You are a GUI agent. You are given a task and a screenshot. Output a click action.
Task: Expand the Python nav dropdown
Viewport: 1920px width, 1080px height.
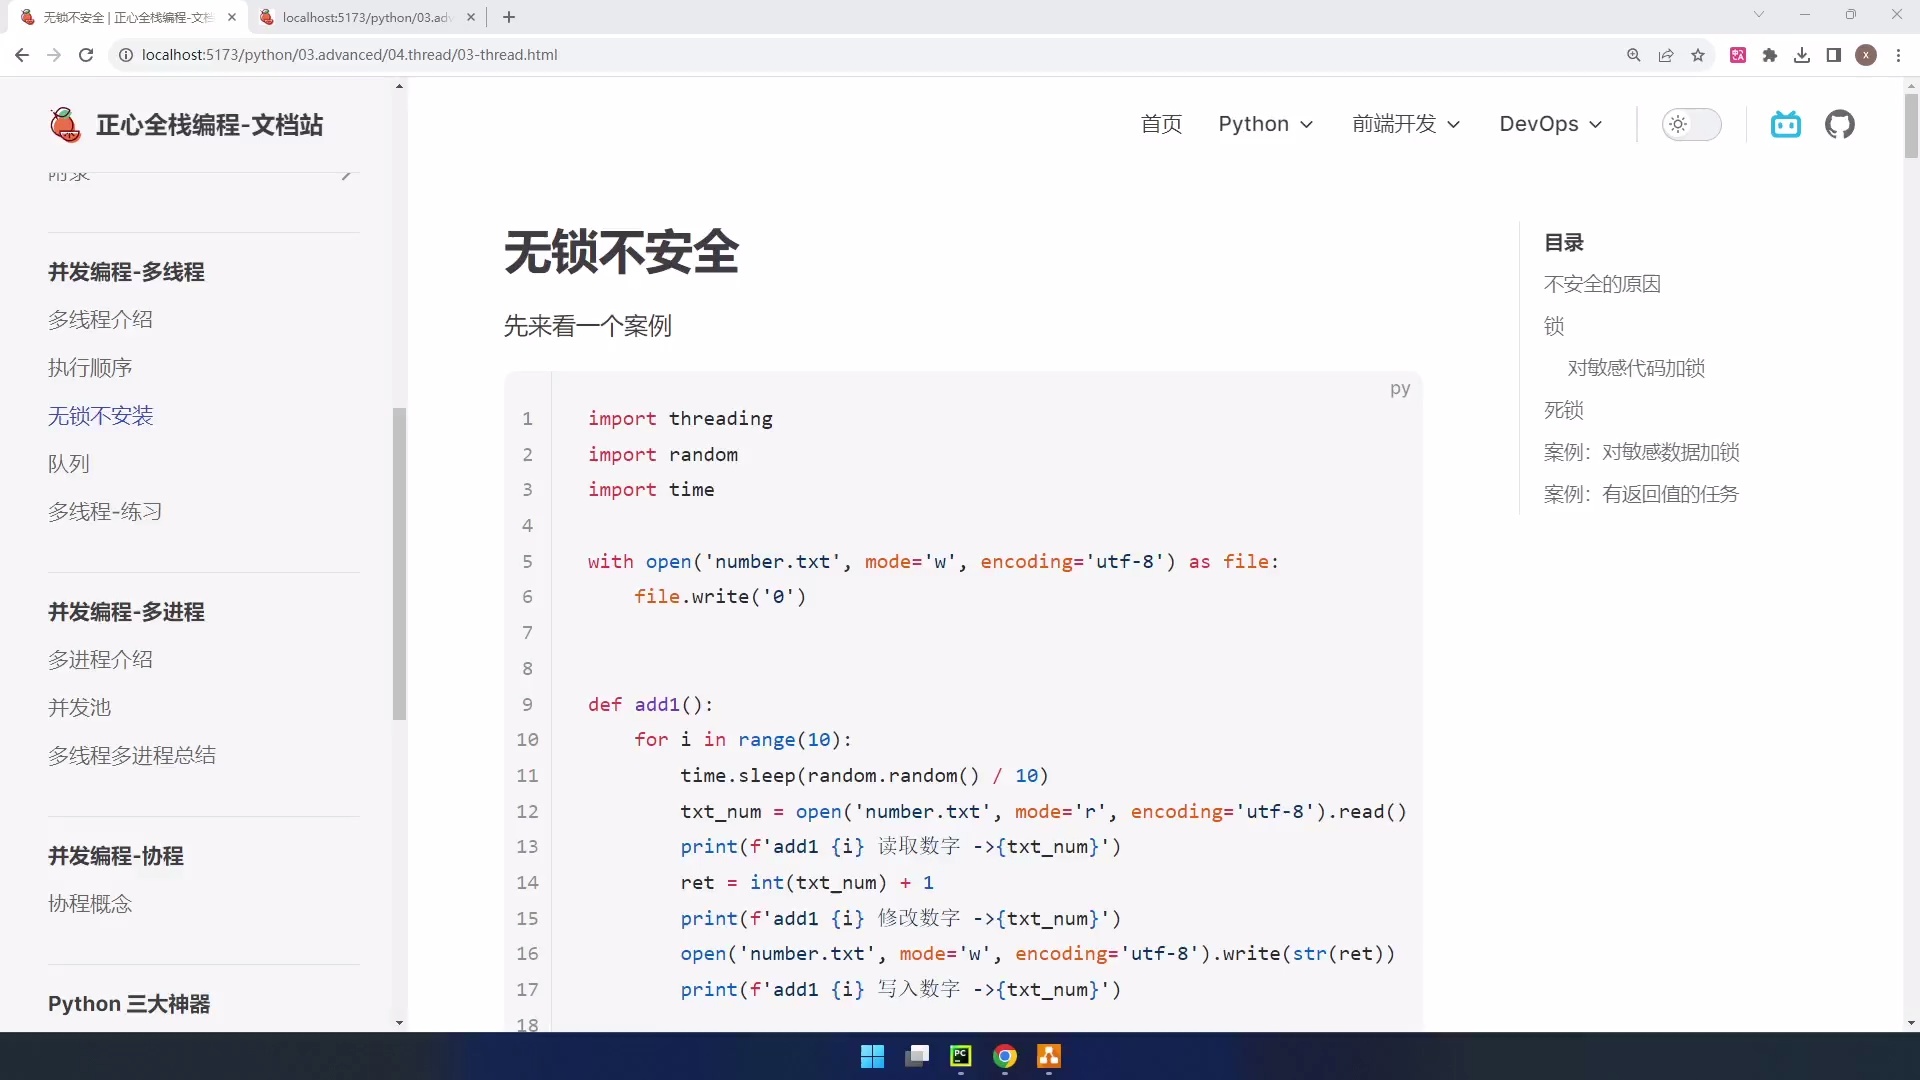coord(1265,124)
